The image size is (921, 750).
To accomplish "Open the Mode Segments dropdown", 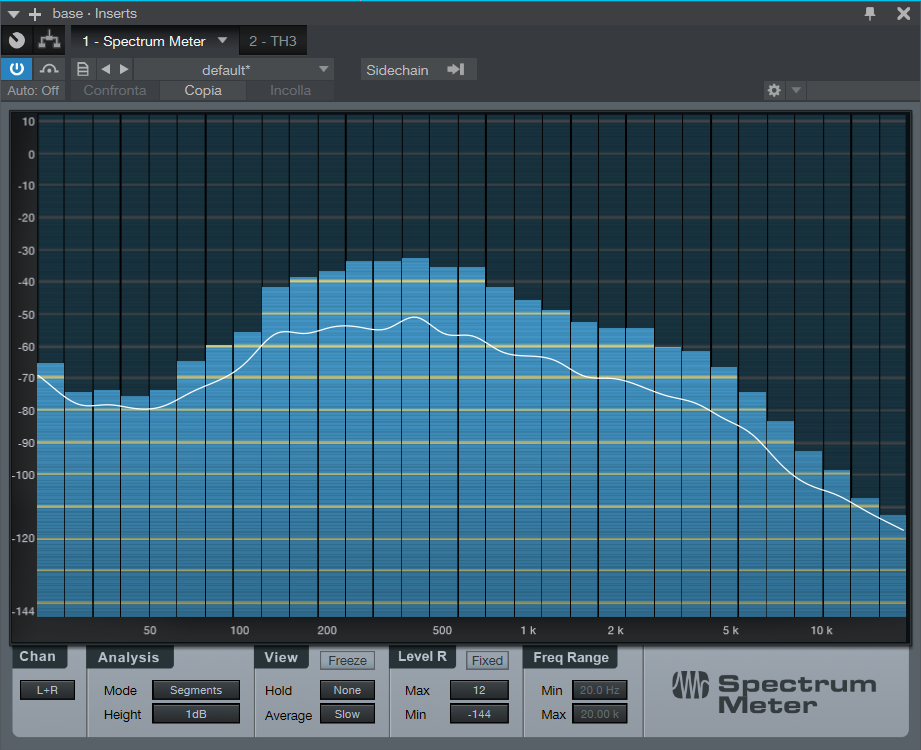I will [x=195, y=690].
